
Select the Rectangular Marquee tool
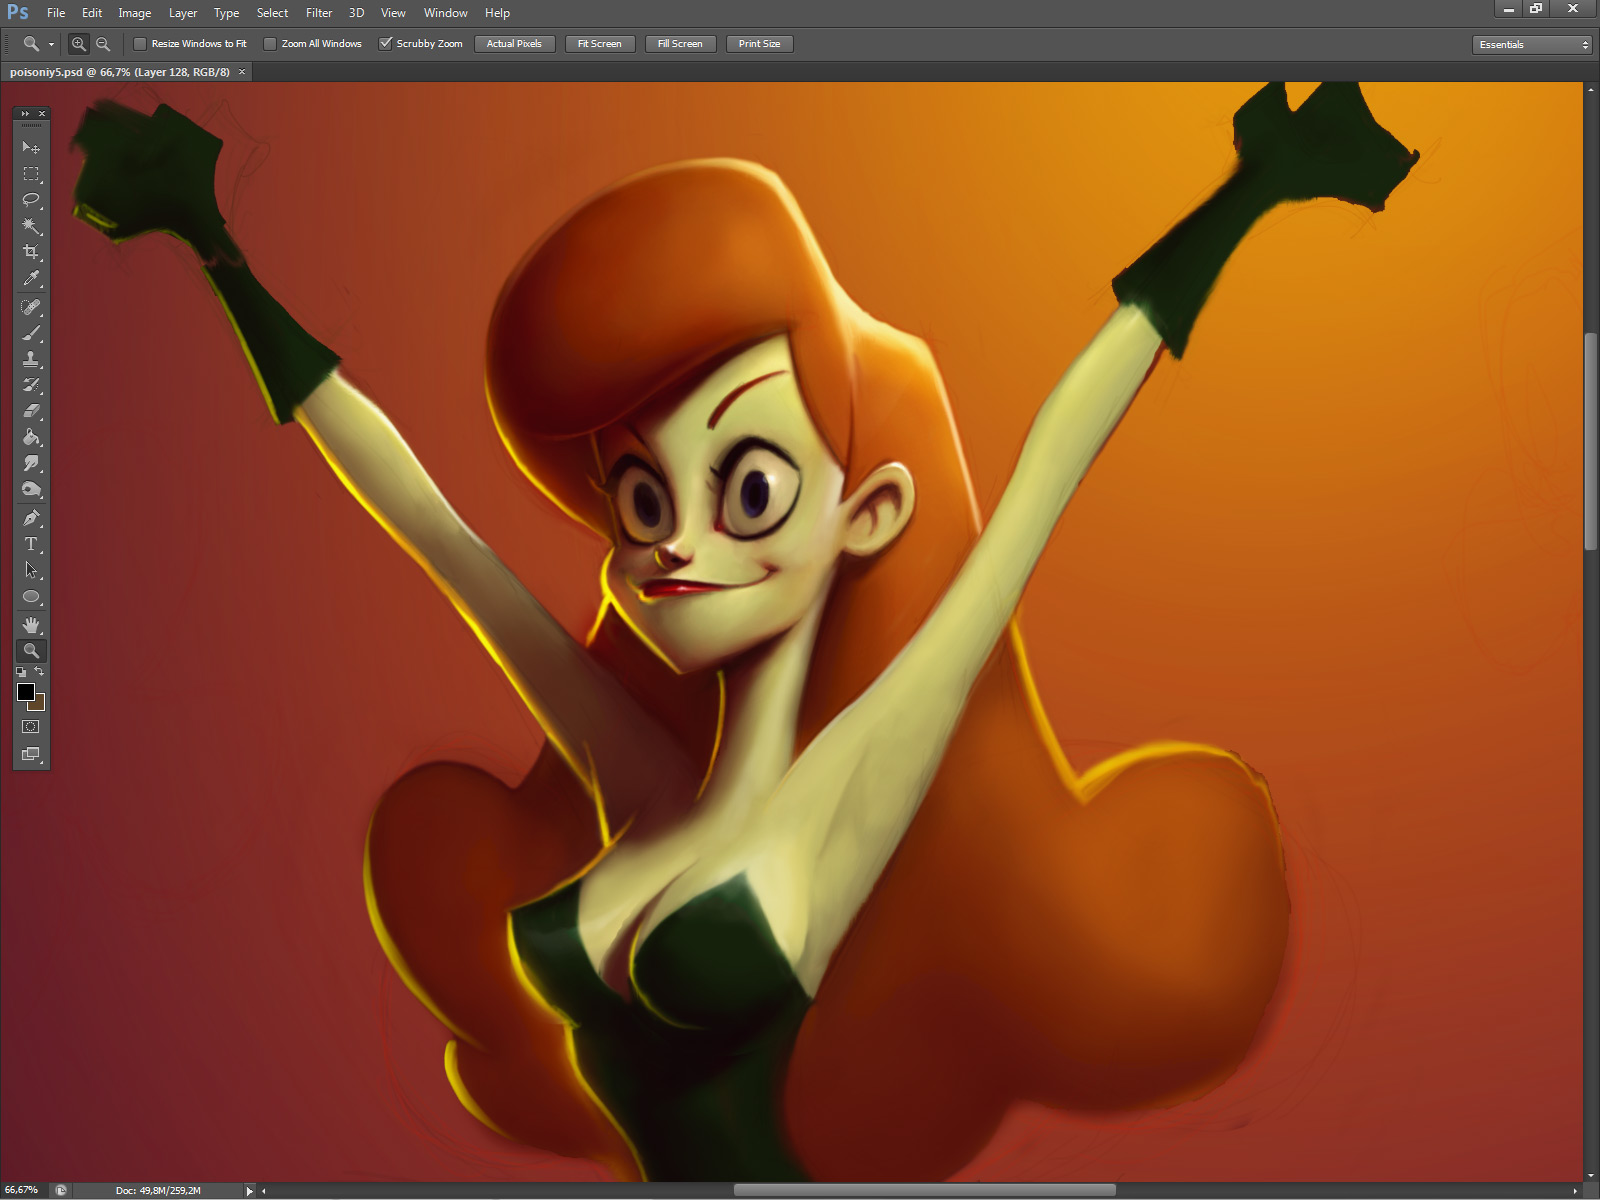(x=31, y=173)
